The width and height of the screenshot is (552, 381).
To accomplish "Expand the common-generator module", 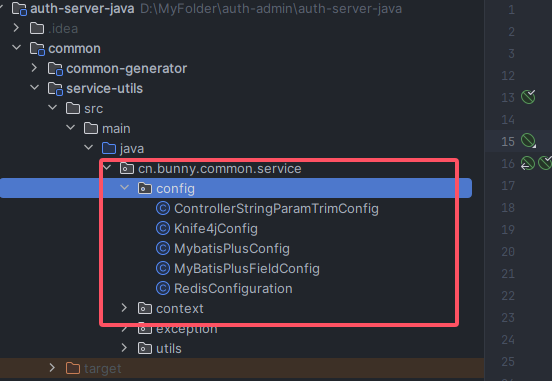I will (34, 68).
